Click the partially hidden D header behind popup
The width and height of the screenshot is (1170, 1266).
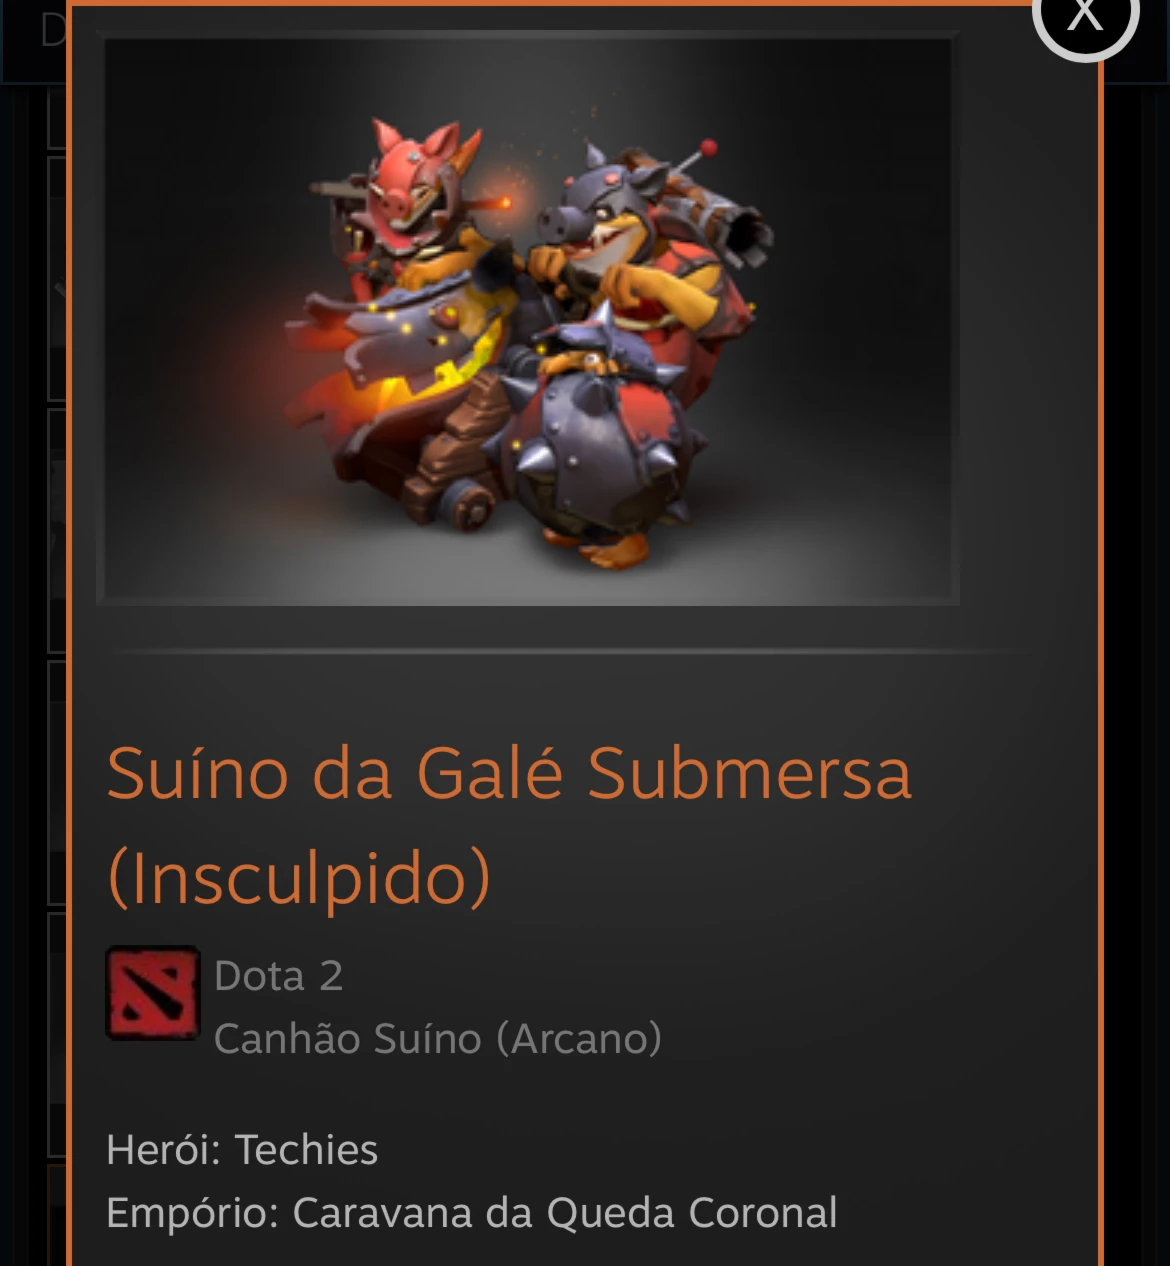pyautogui.click(x=52, y=32)
